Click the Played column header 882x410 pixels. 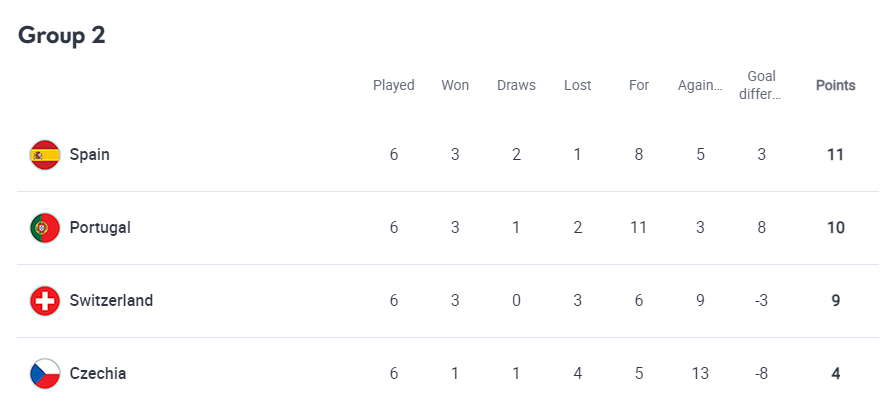pyautogui.click(x=394, y=85)
